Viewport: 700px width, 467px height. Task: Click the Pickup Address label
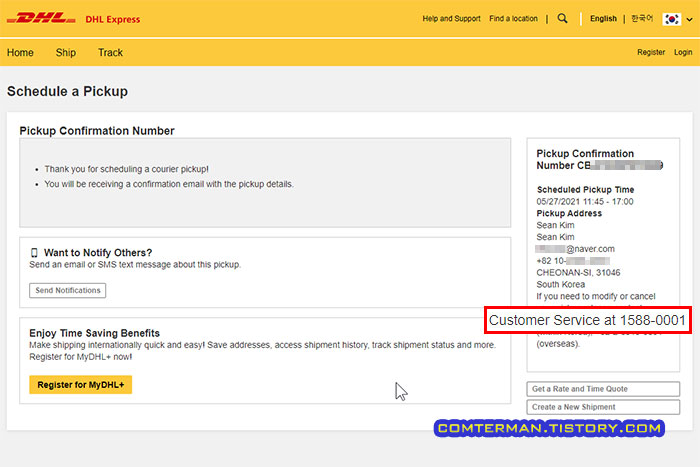tap(569, 213)
